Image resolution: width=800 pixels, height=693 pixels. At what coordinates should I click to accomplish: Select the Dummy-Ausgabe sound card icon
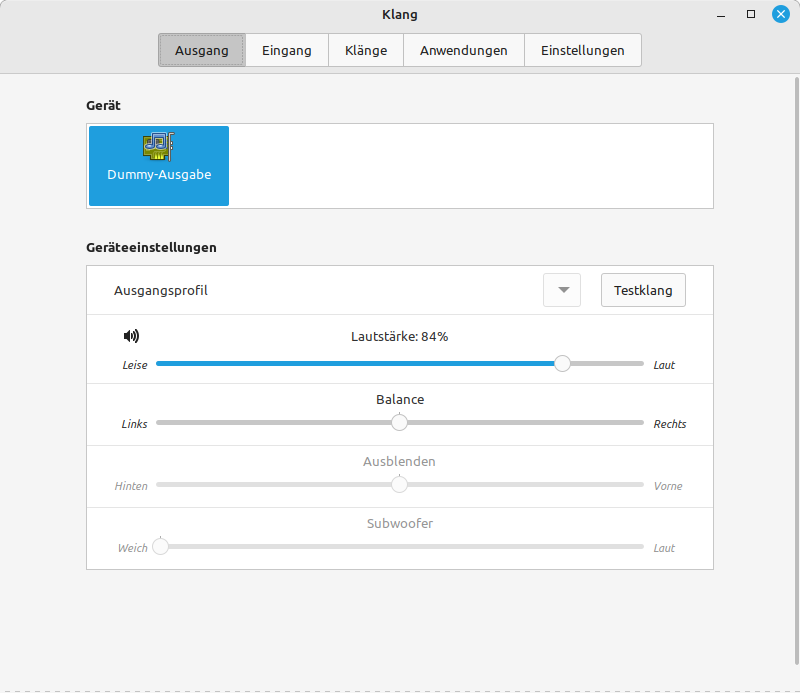point(159,146)
